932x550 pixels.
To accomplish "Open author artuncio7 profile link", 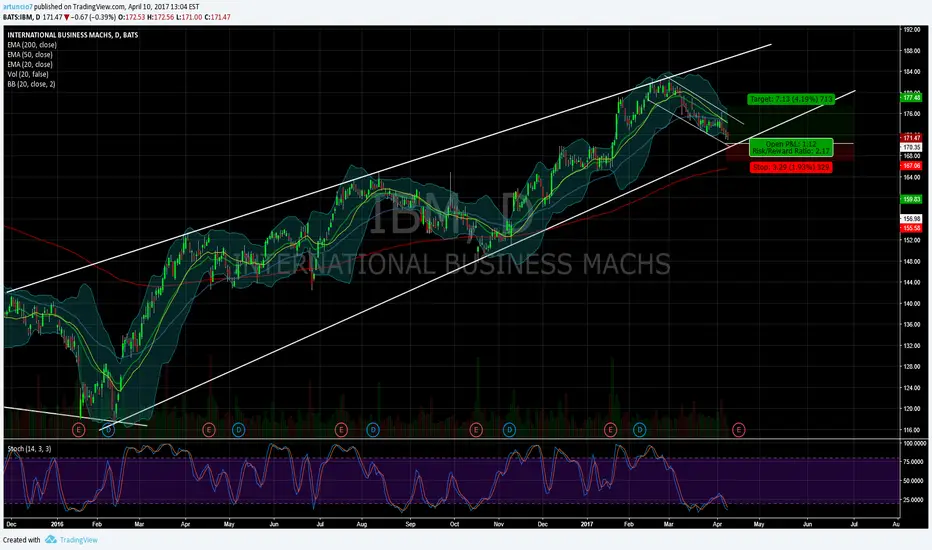I will 17,7.
